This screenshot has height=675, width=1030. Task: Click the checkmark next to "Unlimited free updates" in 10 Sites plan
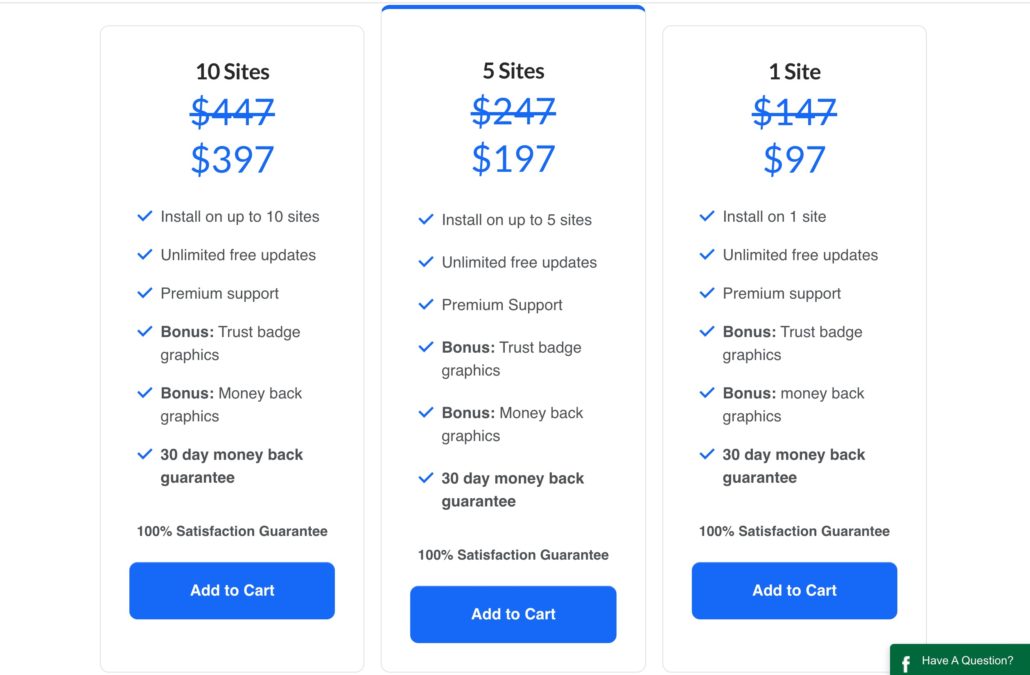tap(144, 255)
